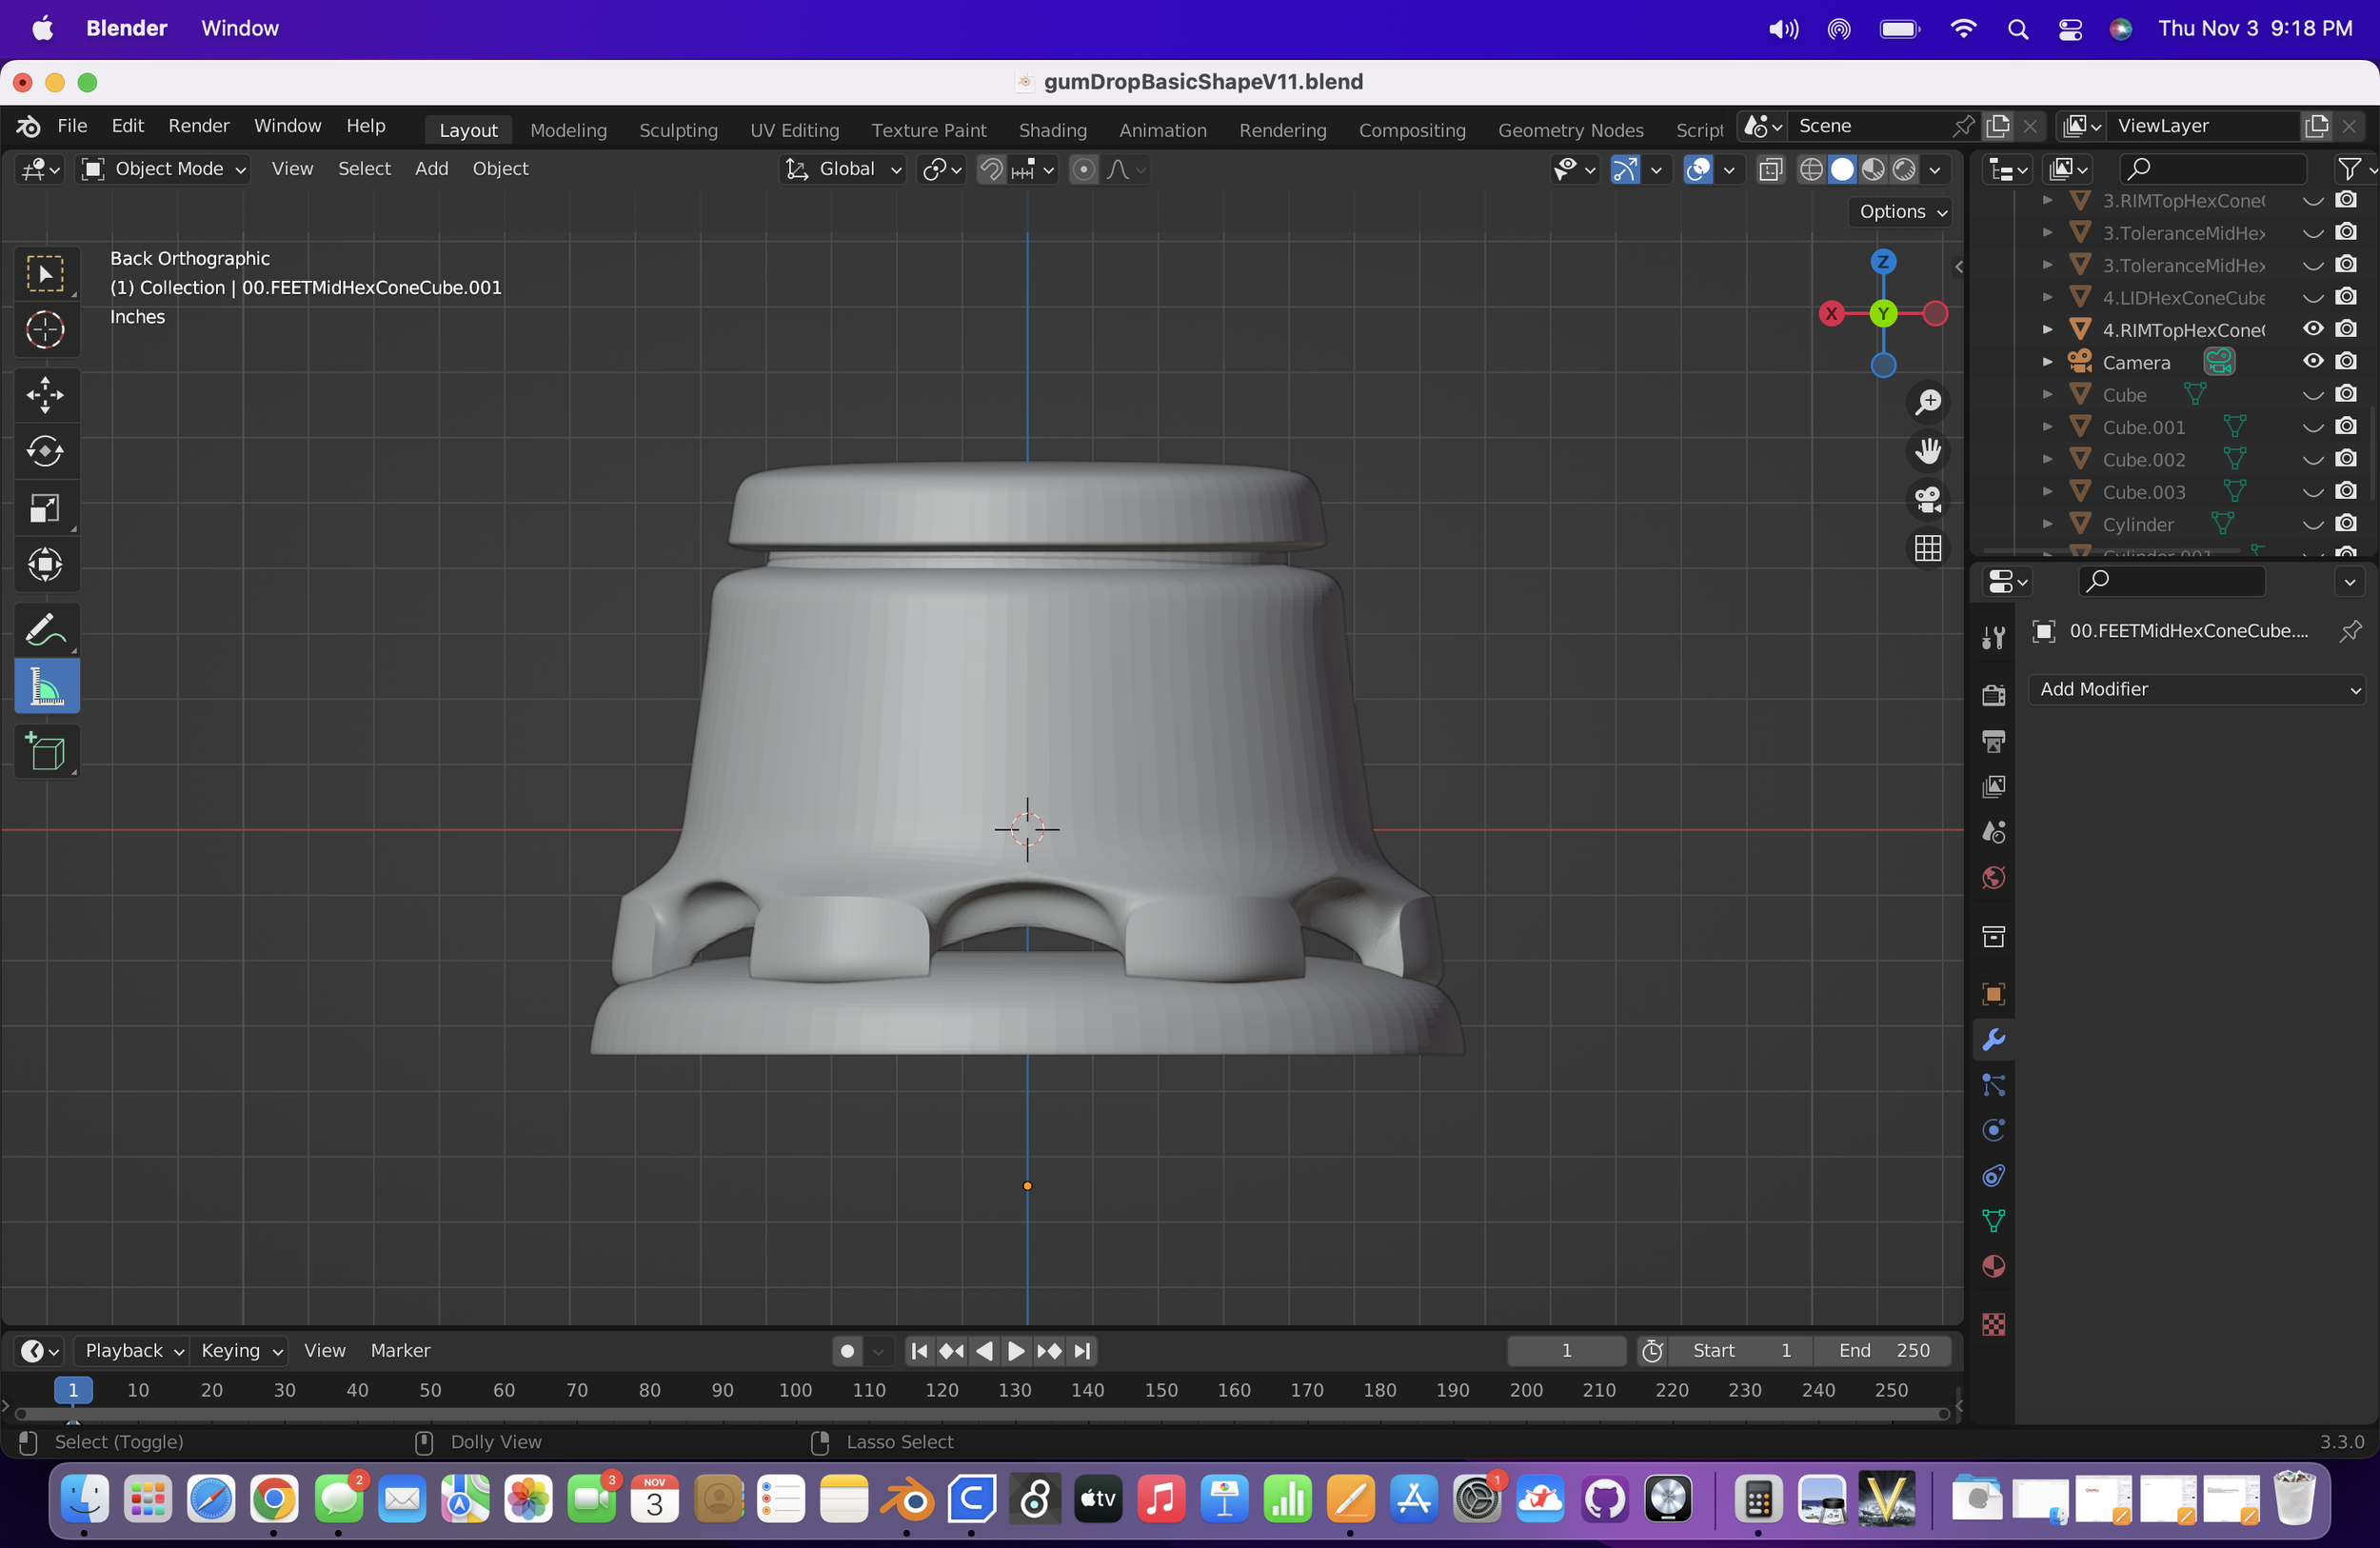Toggle snapping magnet in header
The image size is (2380, 1548).
(x=990, y=169)
